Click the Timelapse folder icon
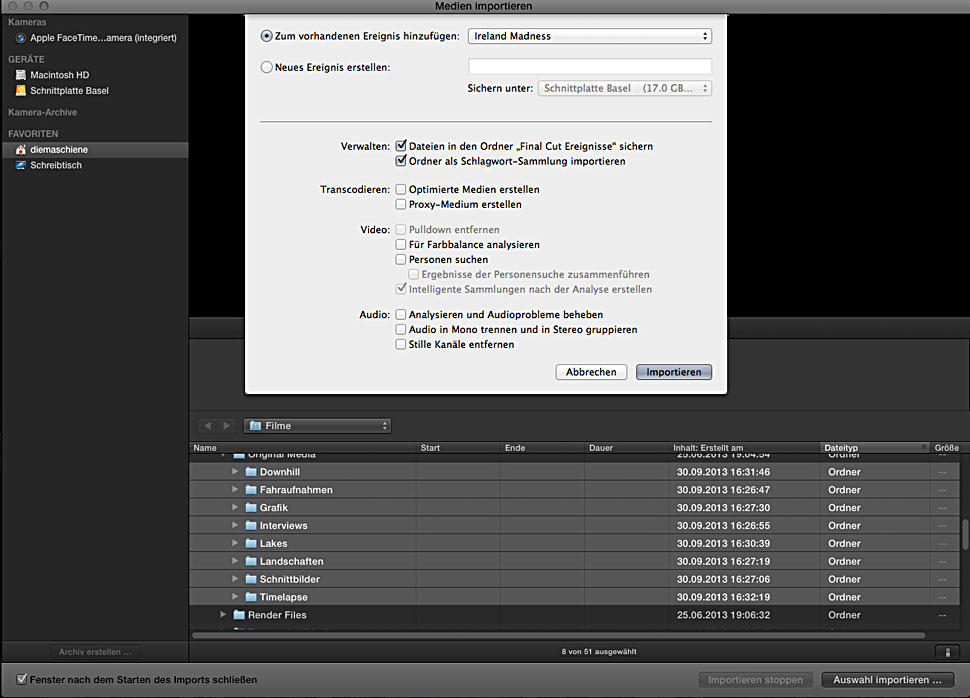Screen dimensions: 970x698 tap(251, 597)
